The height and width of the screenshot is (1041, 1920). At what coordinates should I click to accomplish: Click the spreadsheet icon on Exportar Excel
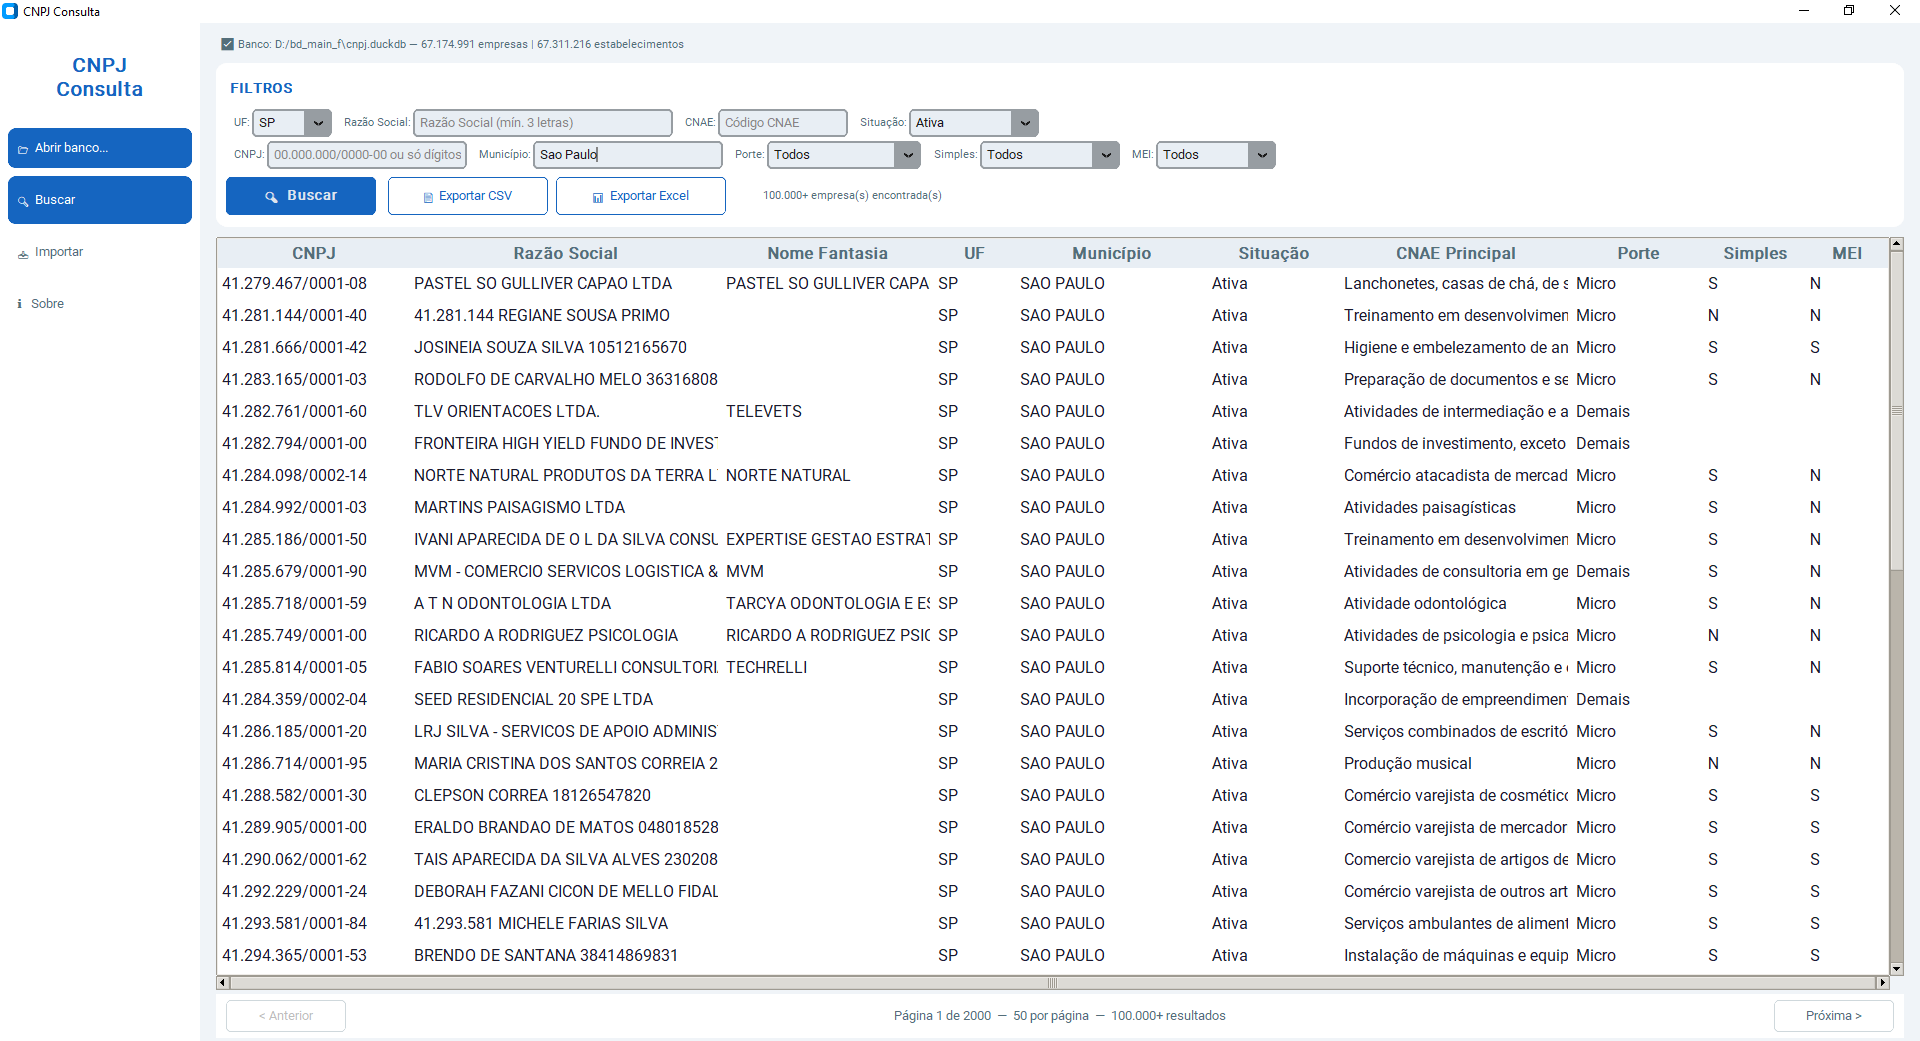point(598,197)
